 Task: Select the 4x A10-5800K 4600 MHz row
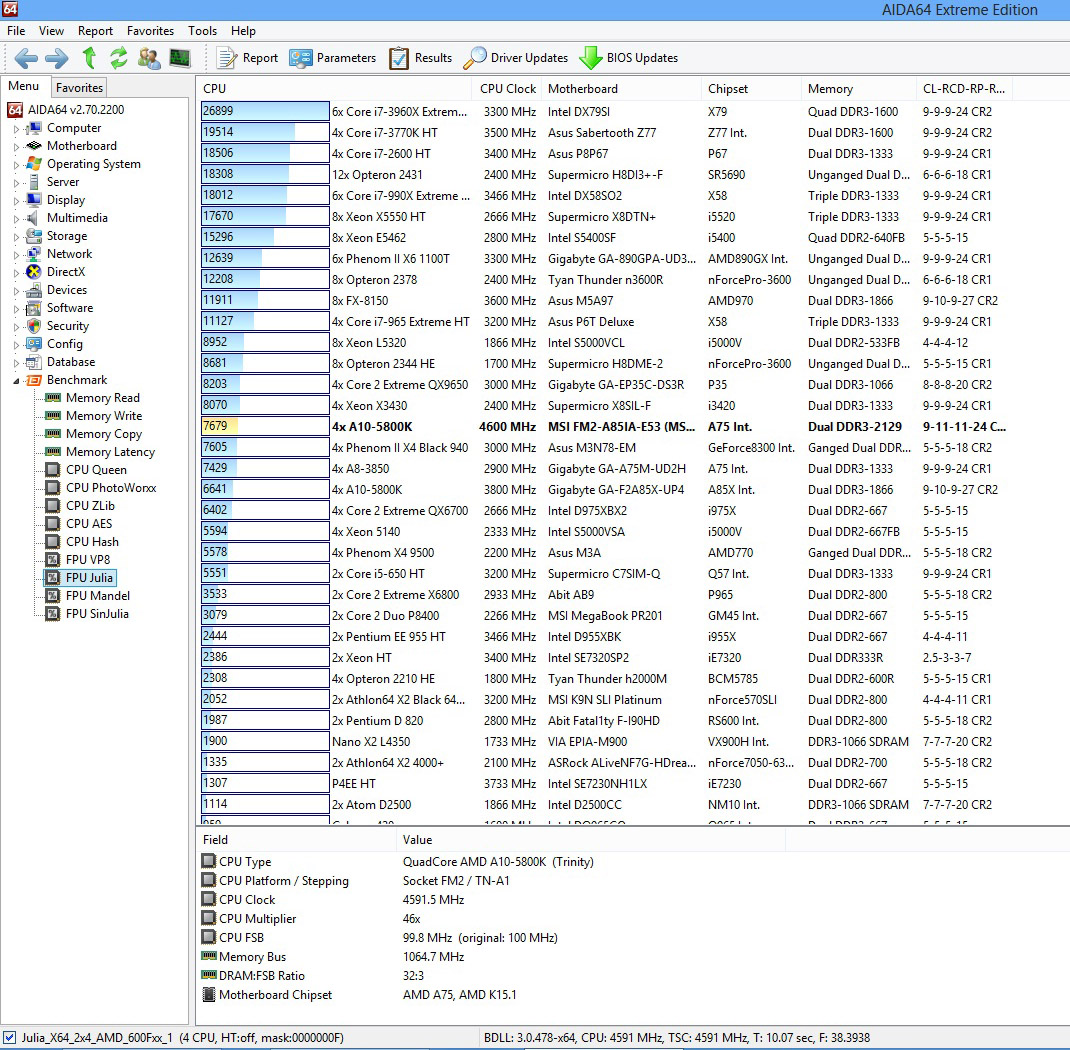click(x=603, y=426)
